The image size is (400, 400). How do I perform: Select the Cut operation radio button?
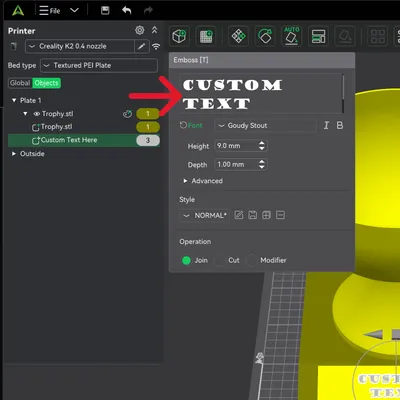220,260
